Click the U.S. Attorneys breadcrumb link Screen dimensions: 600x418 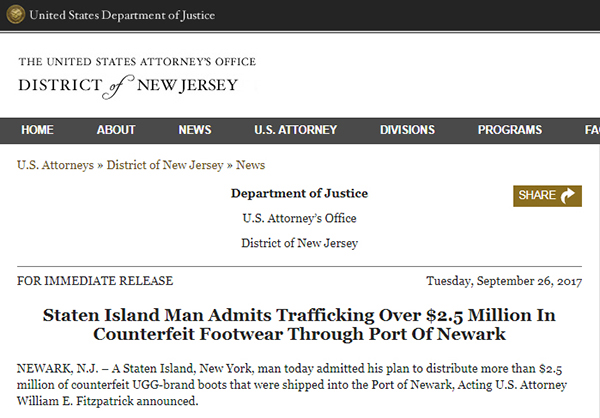tap(55, 165)
